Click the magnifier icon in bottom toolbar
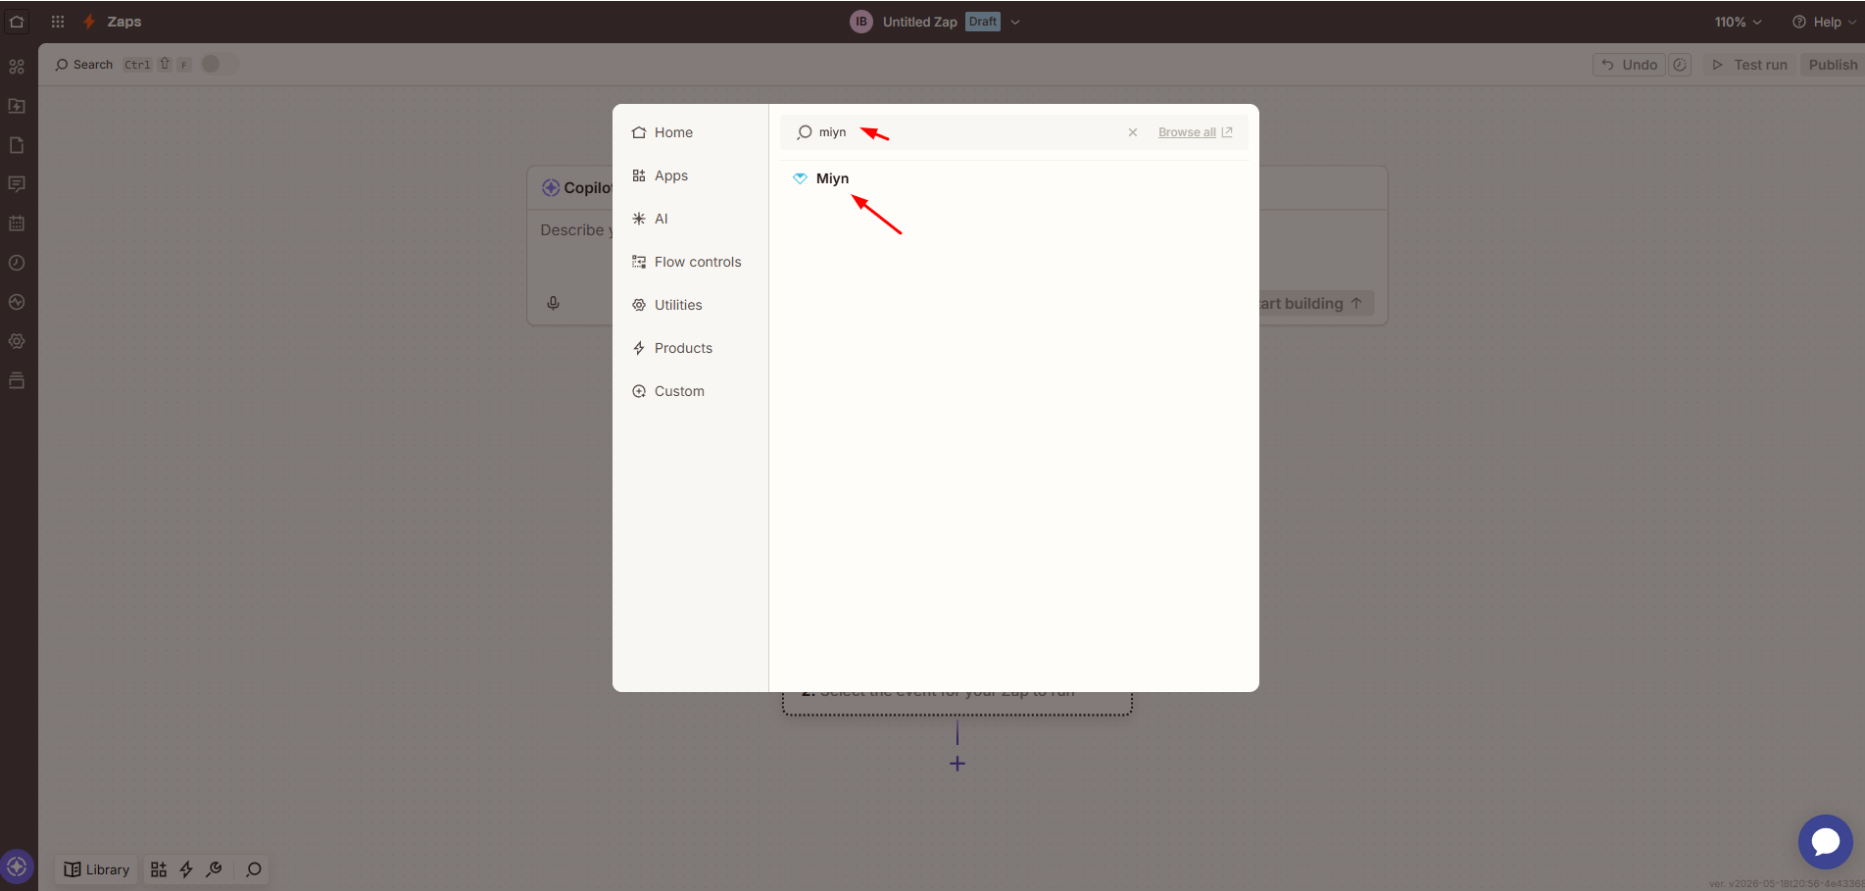The image size is (1865, 891). click(x=254, y=870)
